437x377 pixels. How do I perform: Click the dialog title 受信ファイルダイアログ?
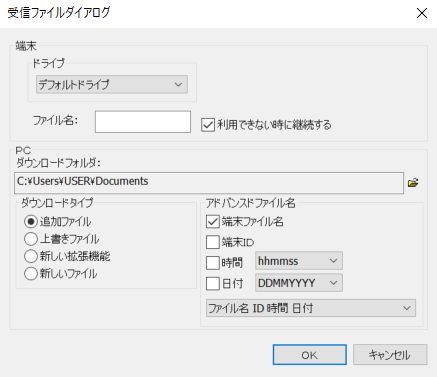59,13
